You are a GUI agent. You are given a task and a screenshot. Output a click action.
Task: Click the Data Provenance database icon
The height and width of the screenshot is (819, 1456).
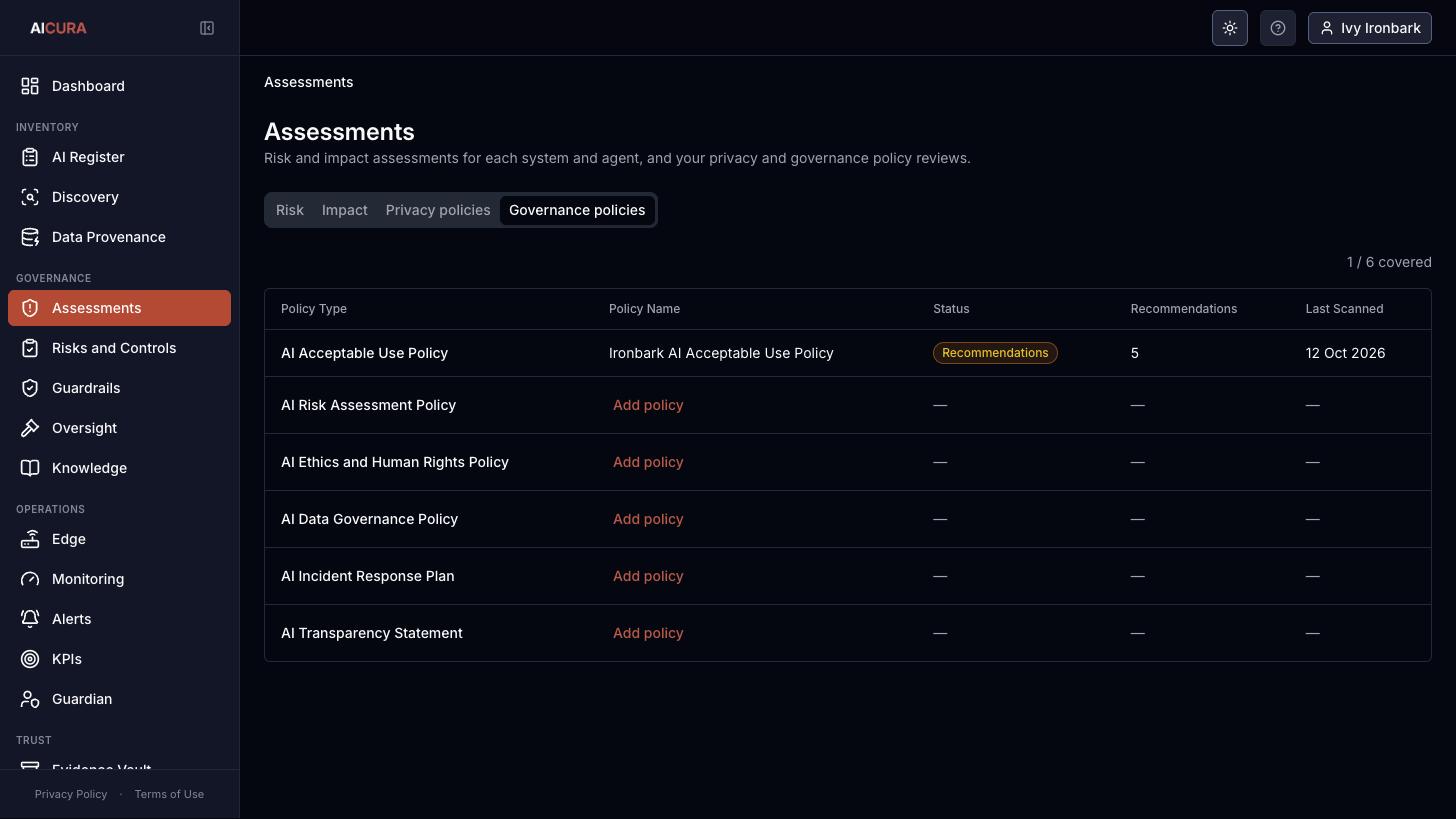click(x=30, y=237)
